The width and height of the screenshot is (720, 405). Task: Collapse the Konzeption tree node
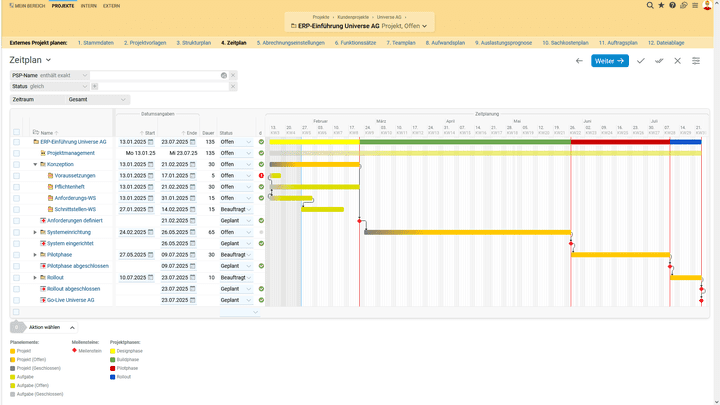pyautogui.click(x=35, y=164)
